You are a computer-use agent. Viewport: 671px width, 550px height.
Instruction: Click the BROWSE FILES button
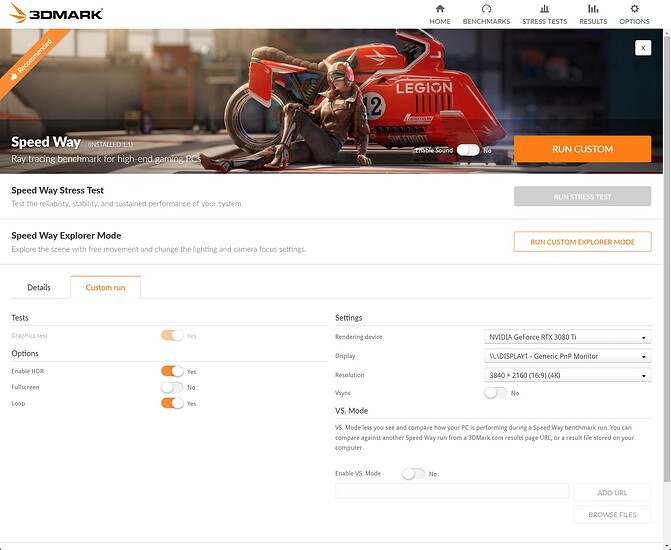tap(612, 514)
